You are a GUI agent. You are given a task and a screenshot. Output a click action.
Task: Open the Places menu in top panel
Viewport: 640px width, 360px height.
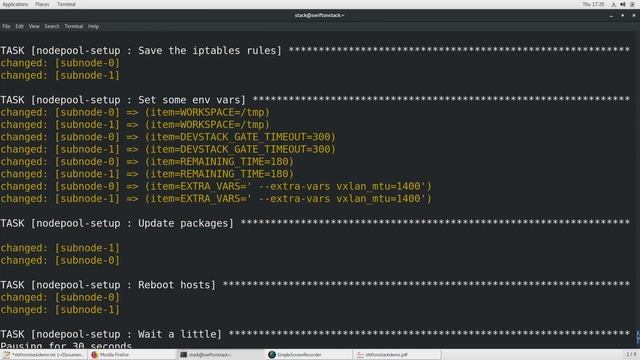click(42, 4)
